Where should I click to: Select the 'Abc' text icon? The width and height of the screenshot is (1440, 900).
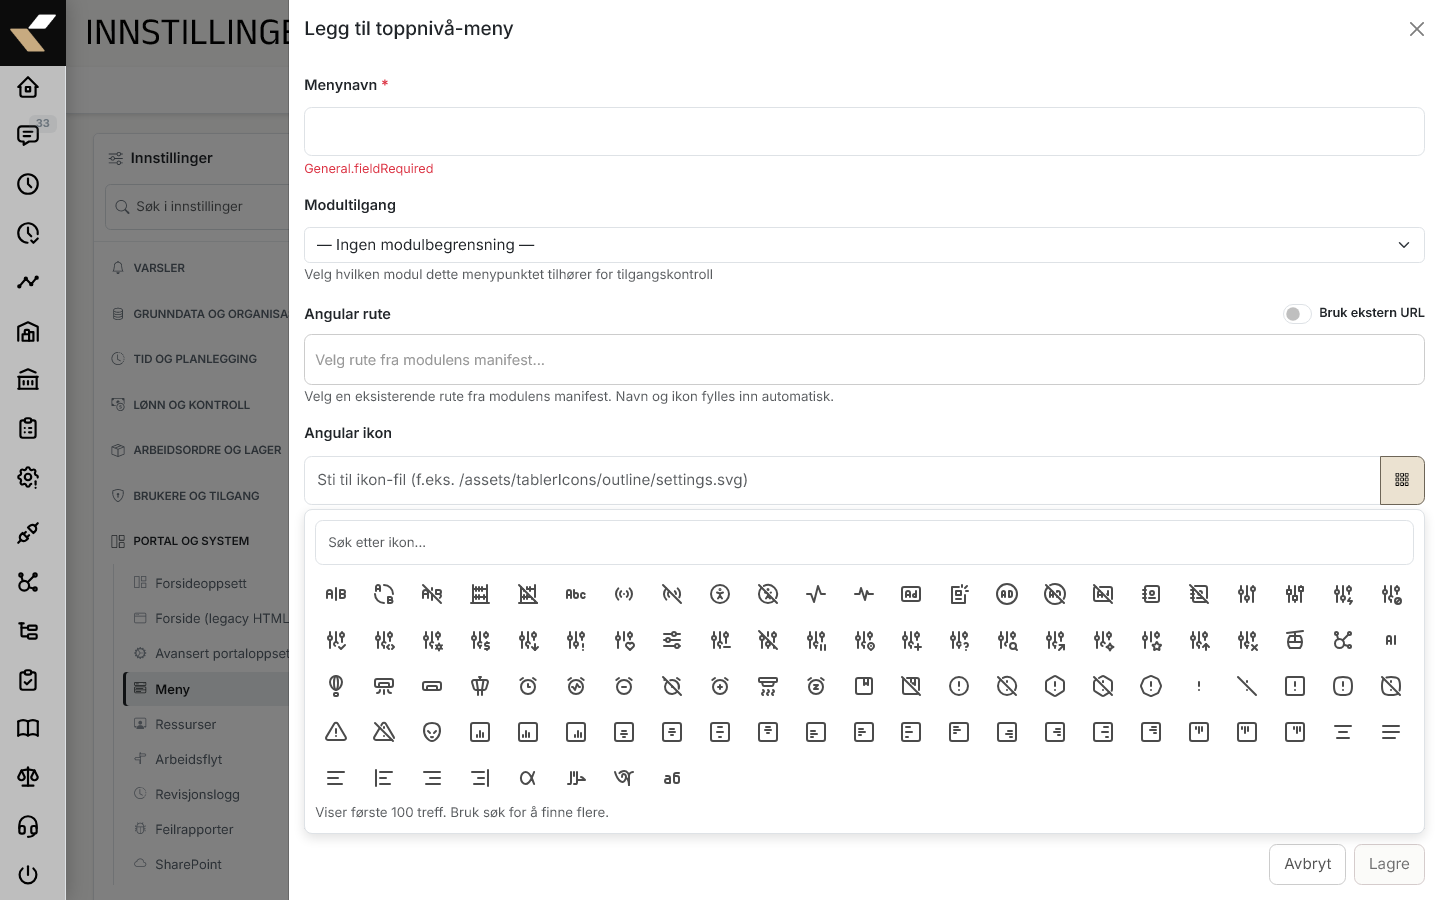click(x=576, y=594)
